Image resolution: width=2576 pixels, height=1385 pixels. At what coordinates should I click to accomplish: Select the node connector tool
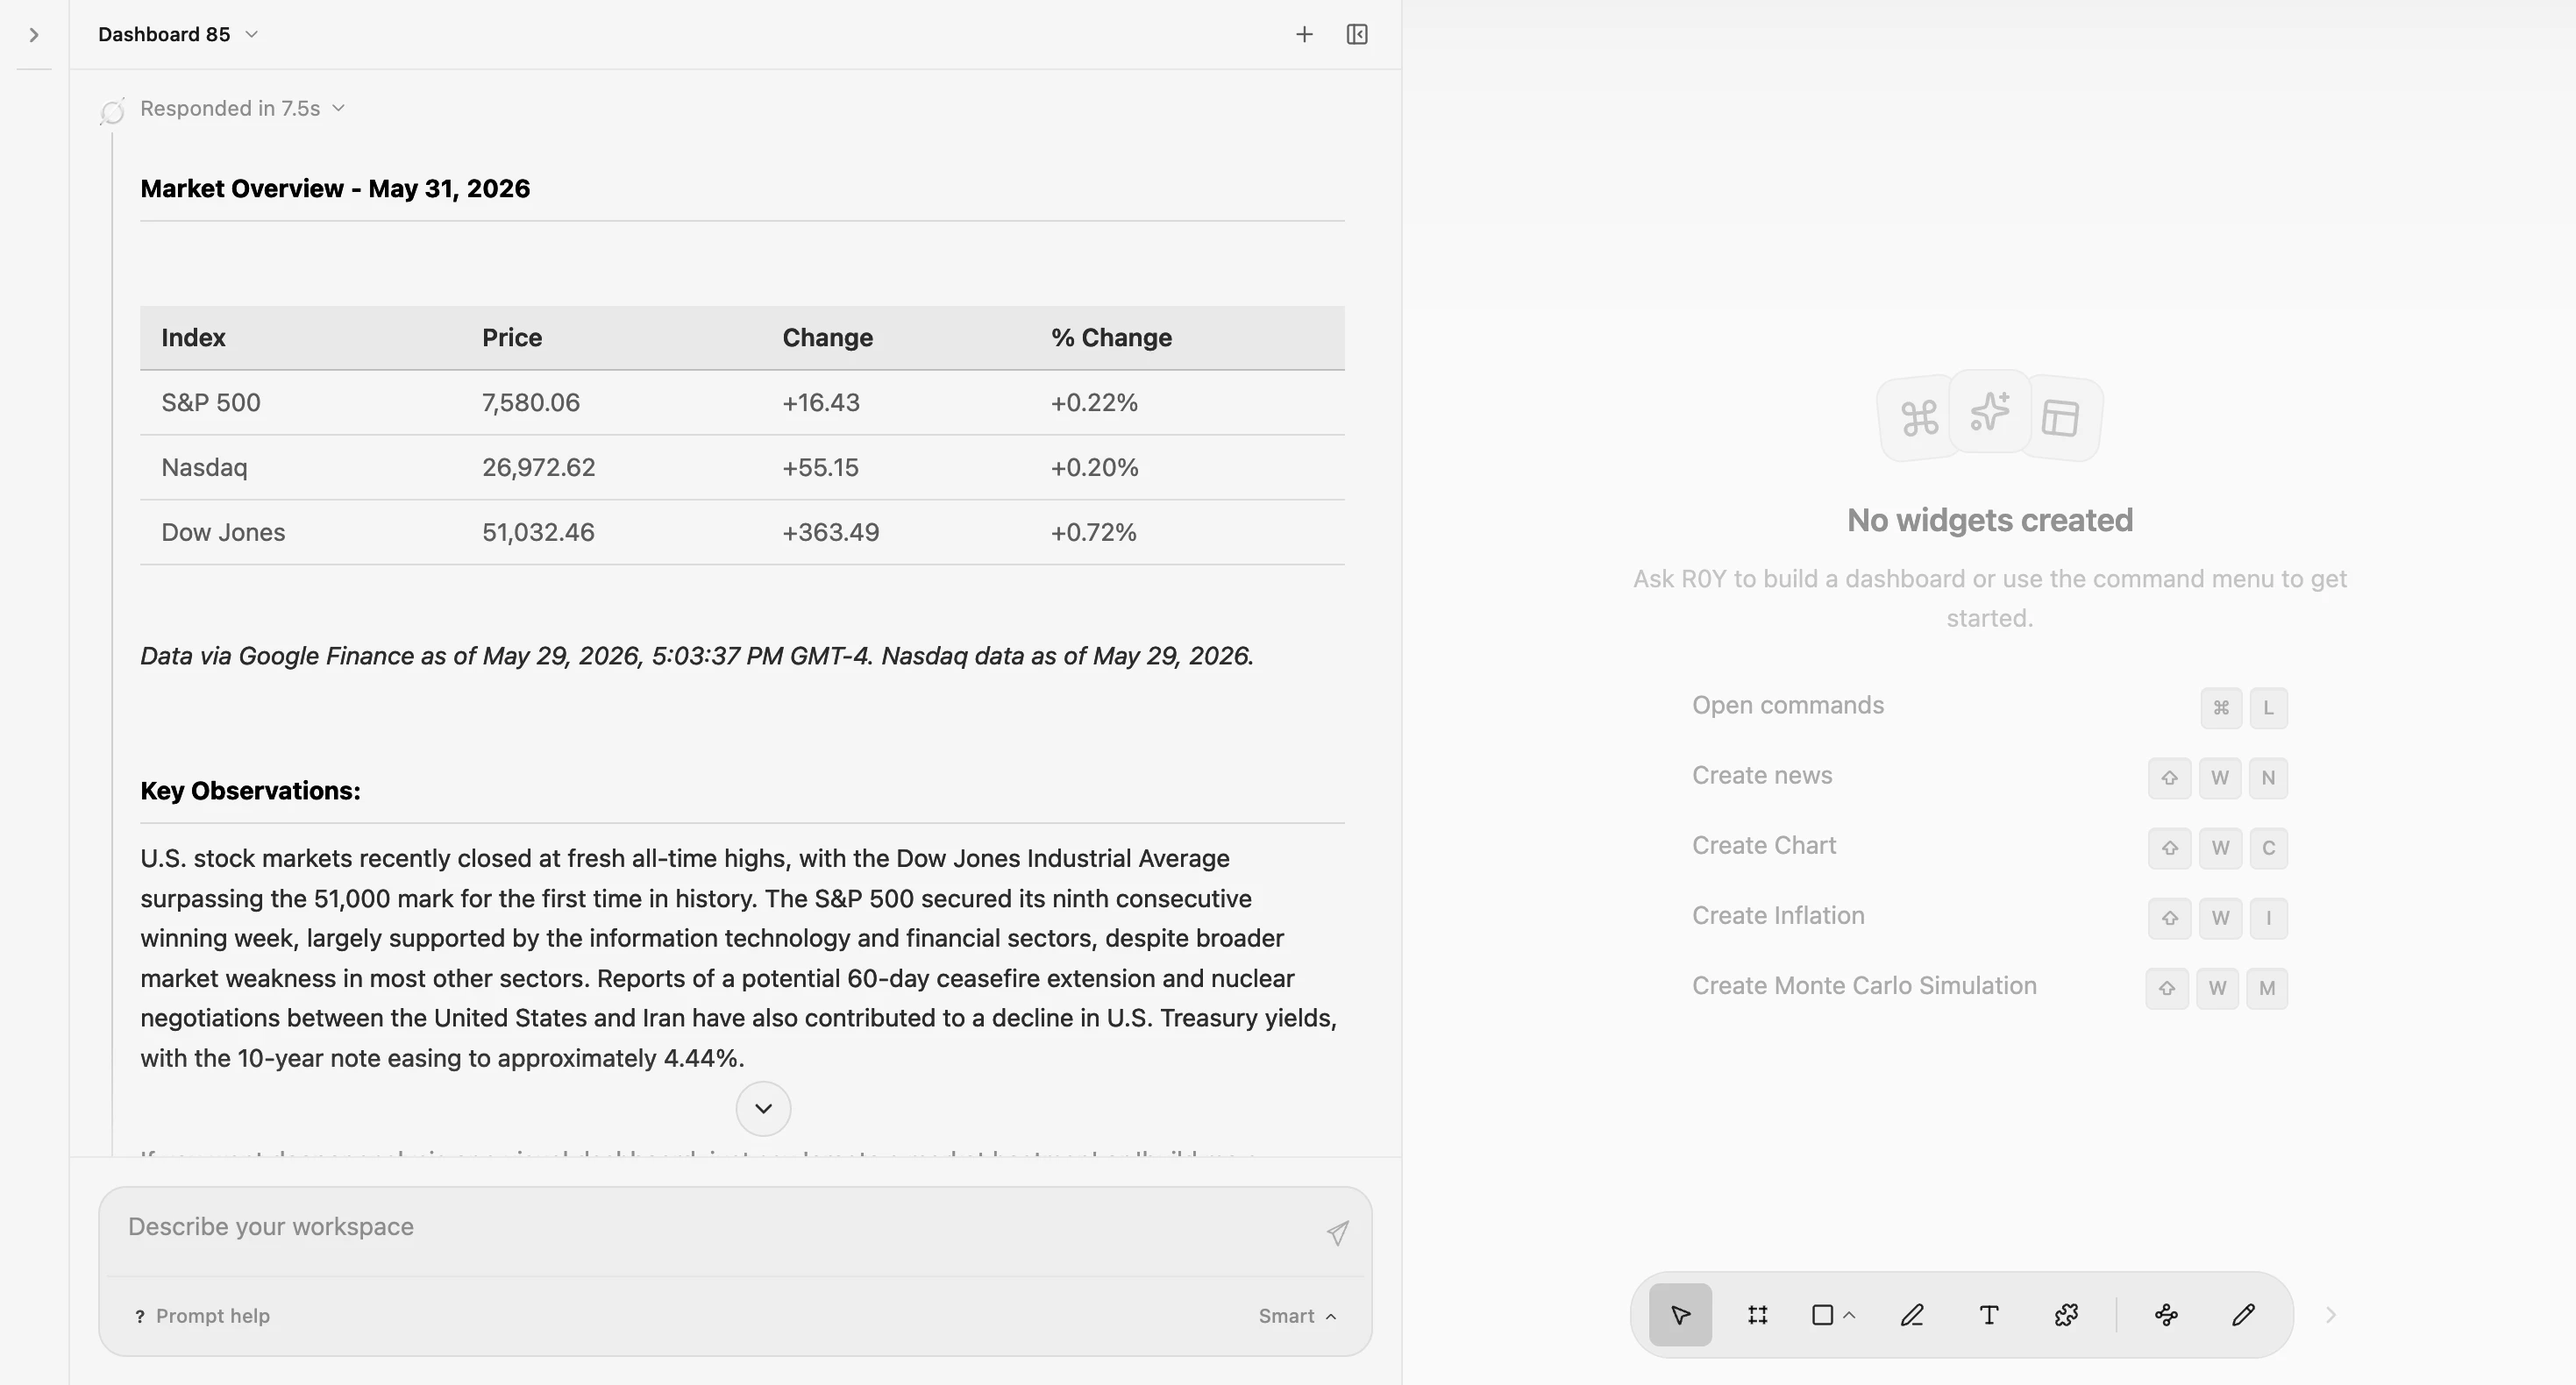pos(2166,1315)
